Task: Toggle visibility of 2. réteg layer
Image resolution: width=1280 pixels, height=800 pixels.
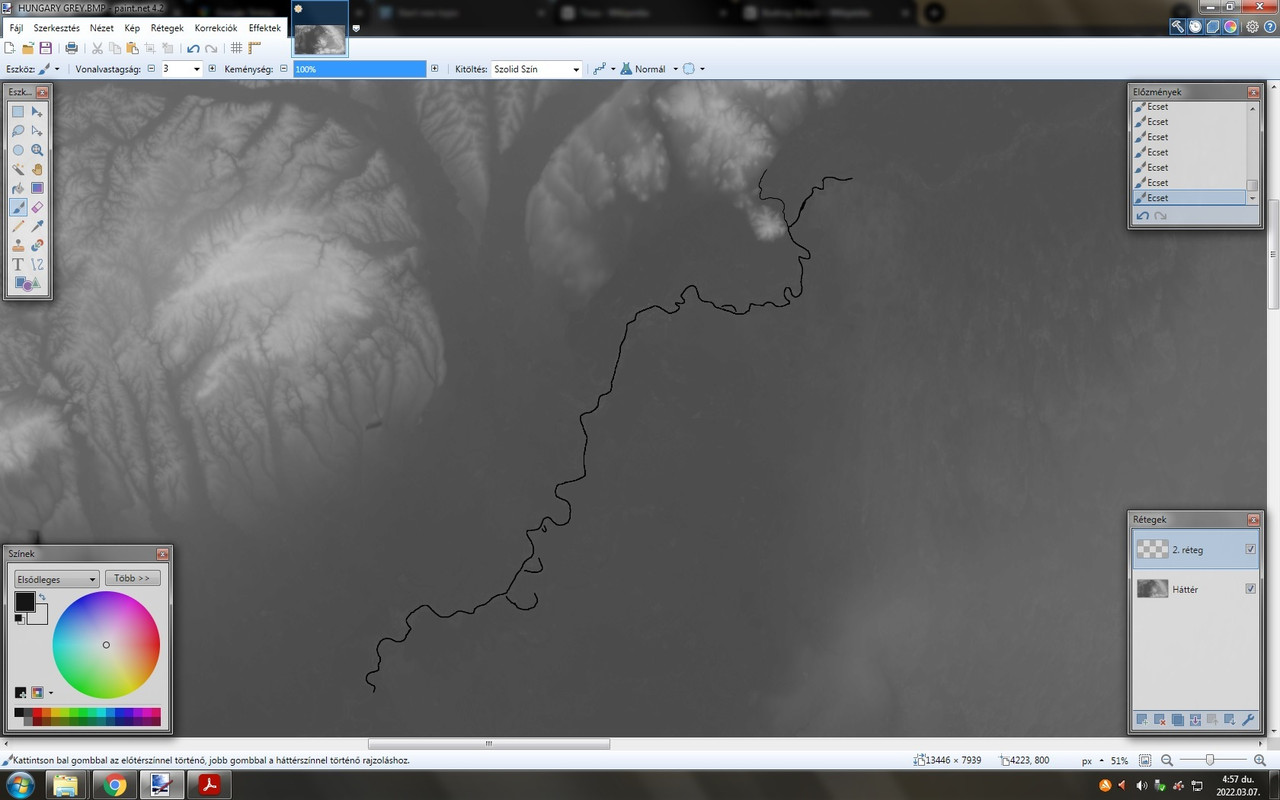Action: click(x=1250, y=549)
